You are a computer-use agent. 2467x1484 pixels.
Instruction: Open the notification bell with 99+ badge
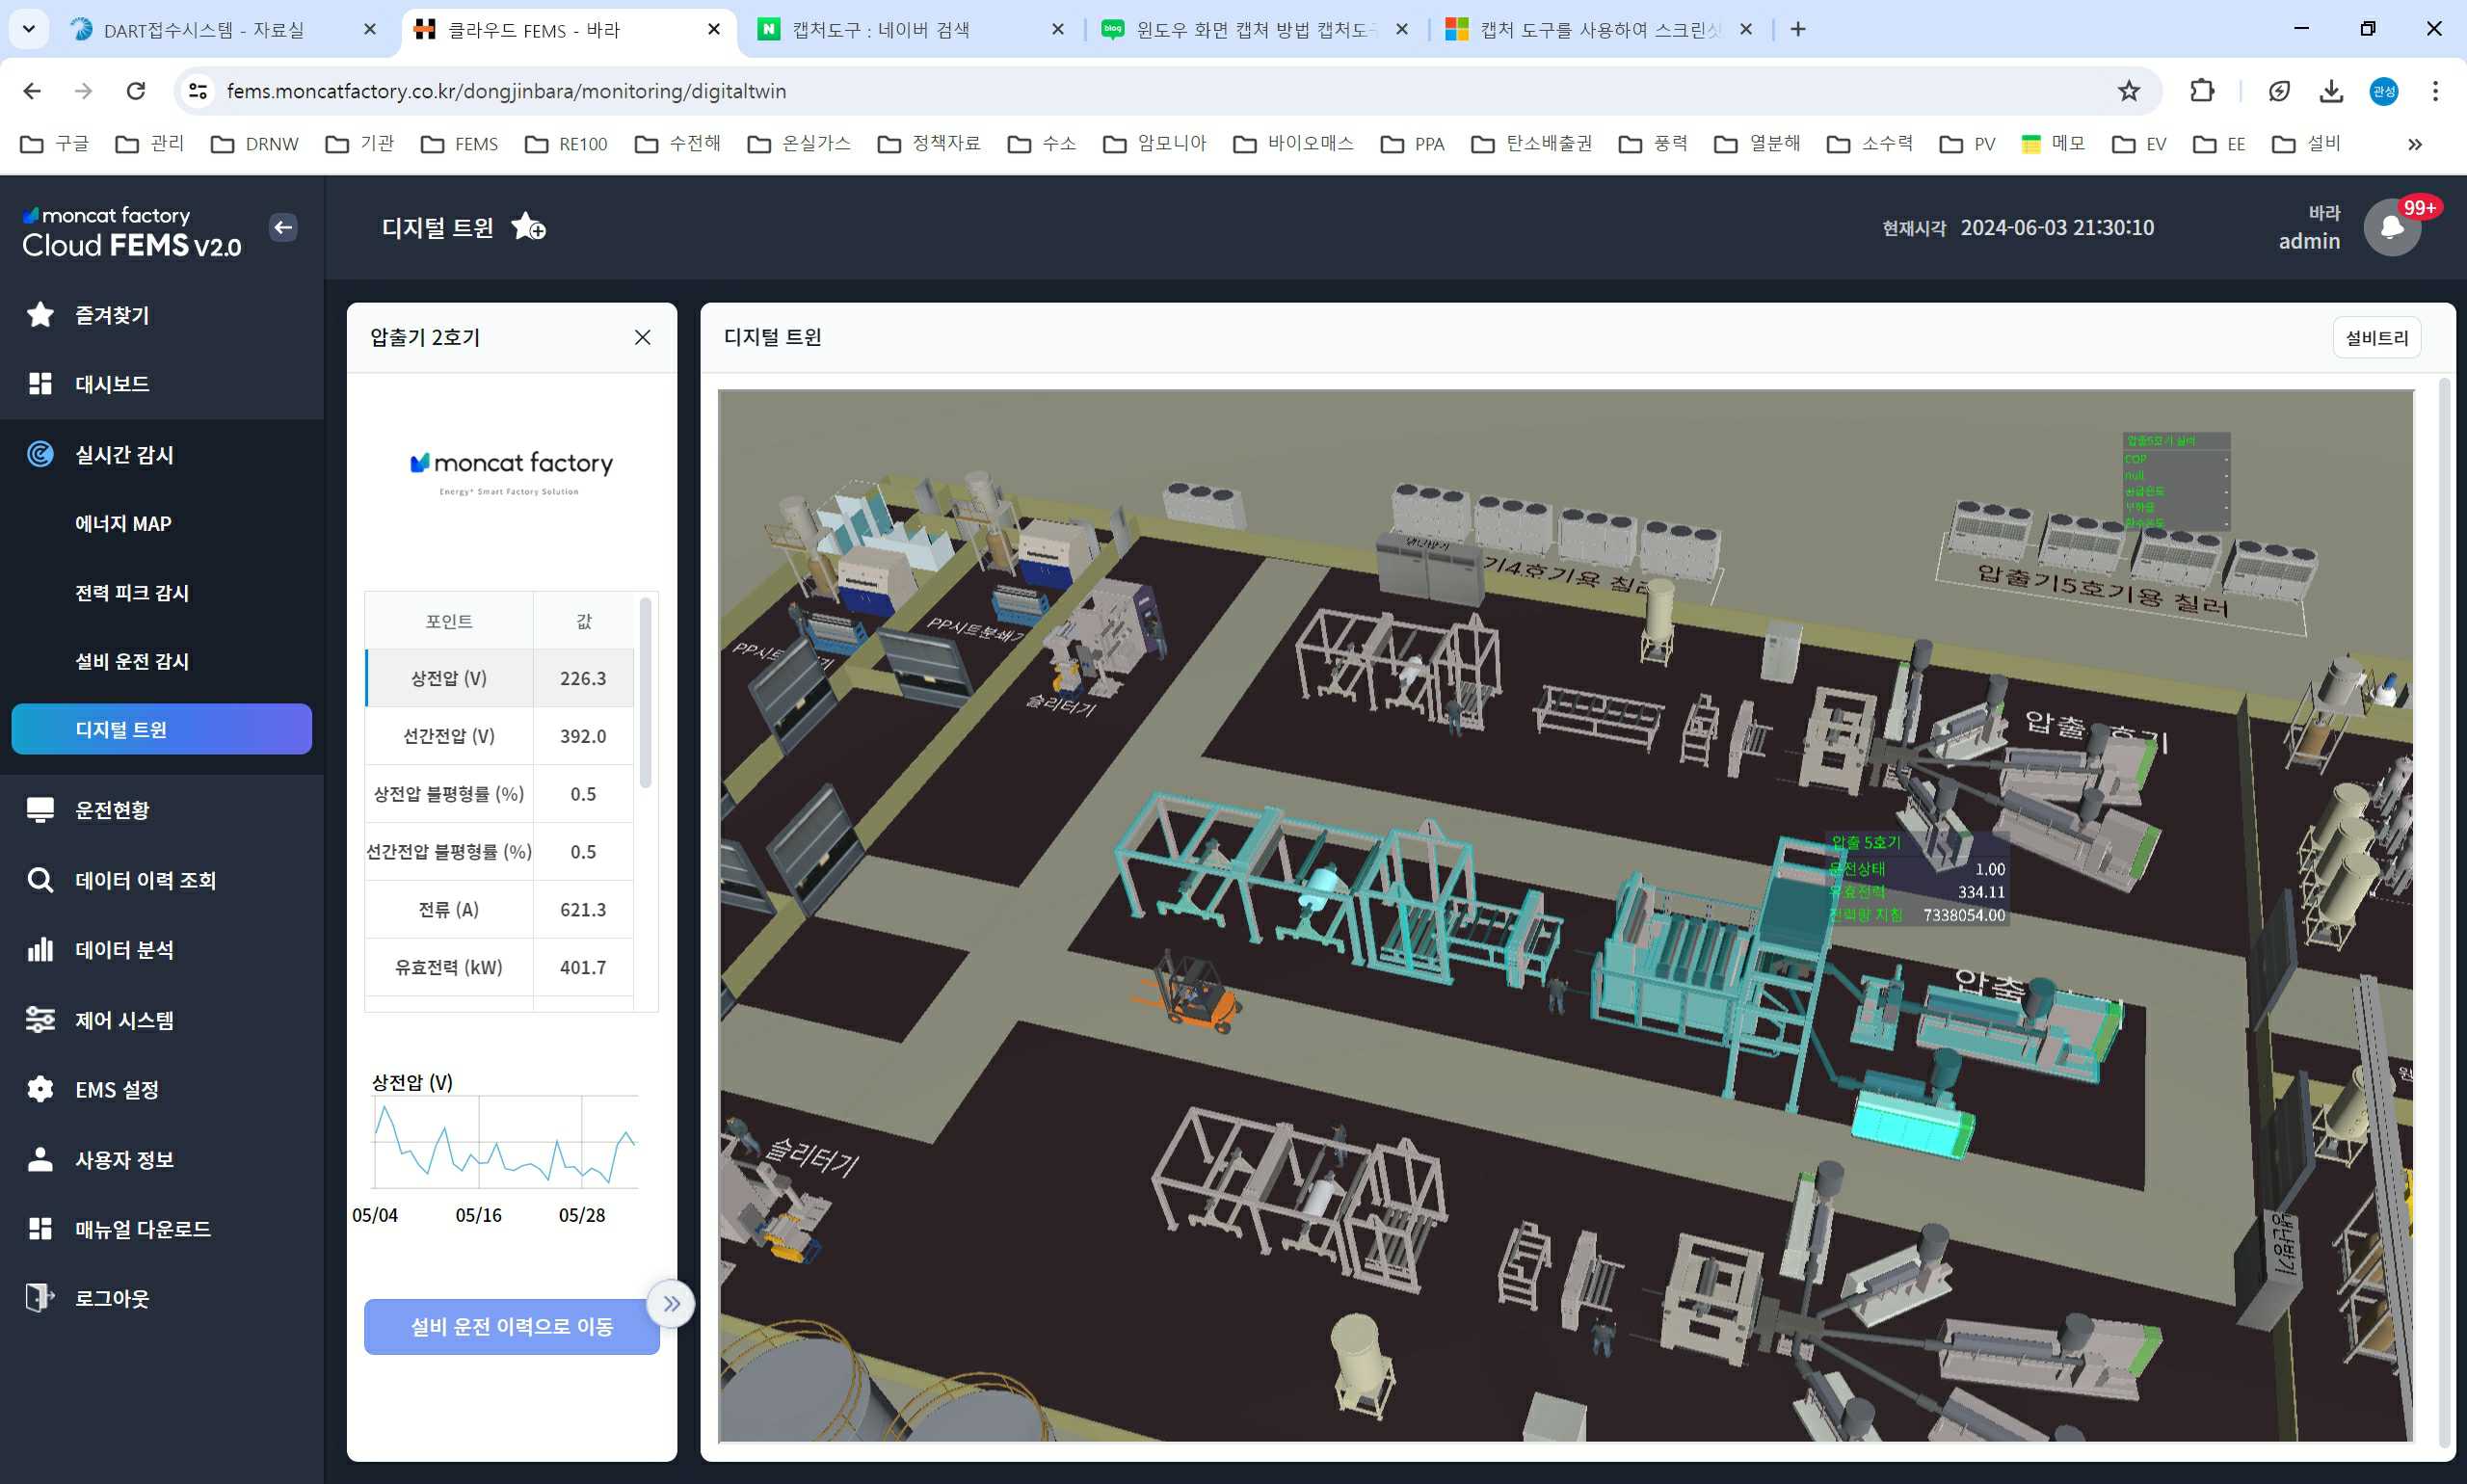coord(2391,228)
